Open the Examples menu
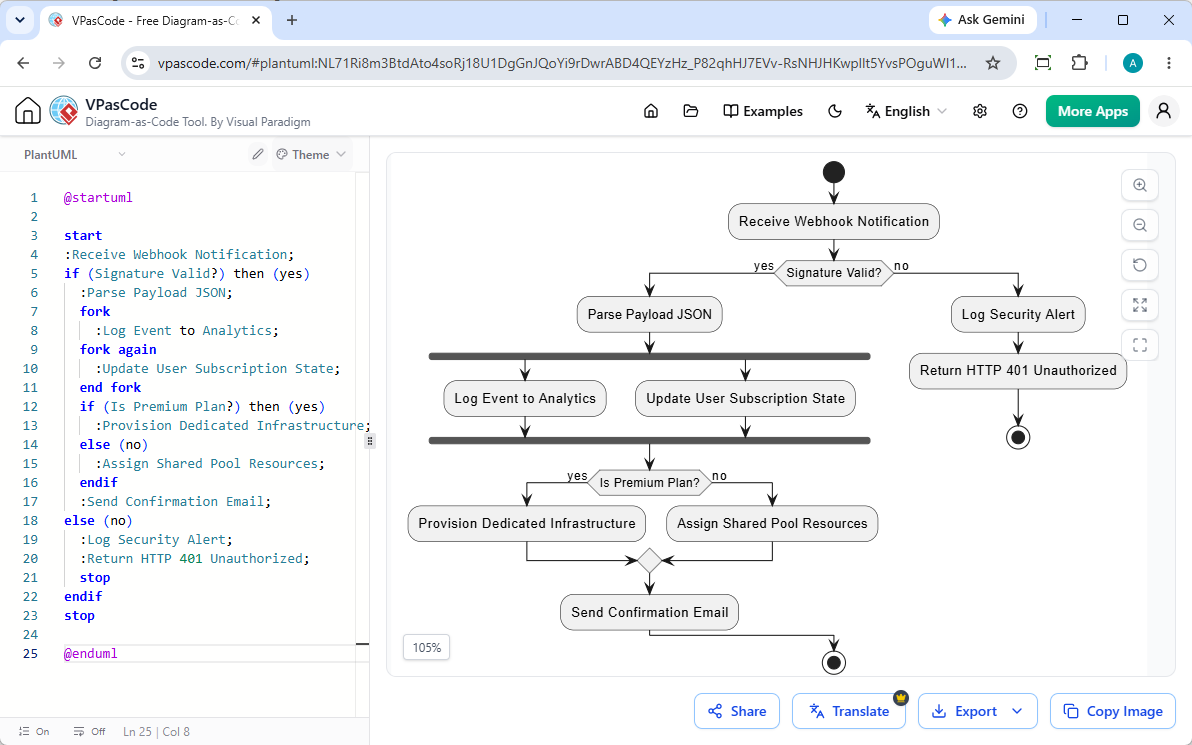 762,111
